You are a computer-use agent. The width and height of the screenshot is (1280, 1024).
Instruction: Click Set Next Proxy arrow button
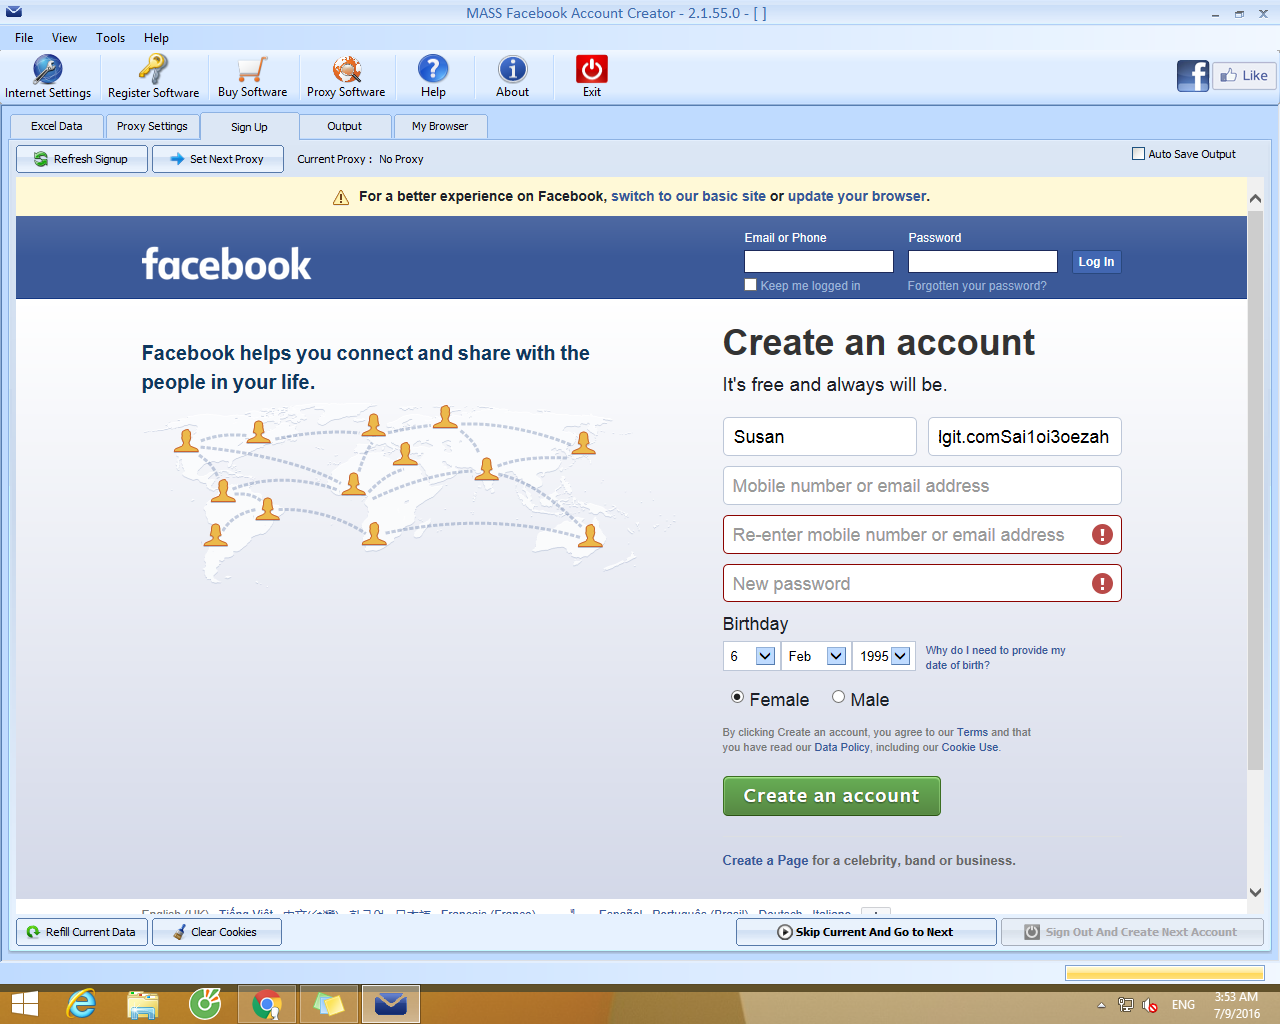(218, 159)
